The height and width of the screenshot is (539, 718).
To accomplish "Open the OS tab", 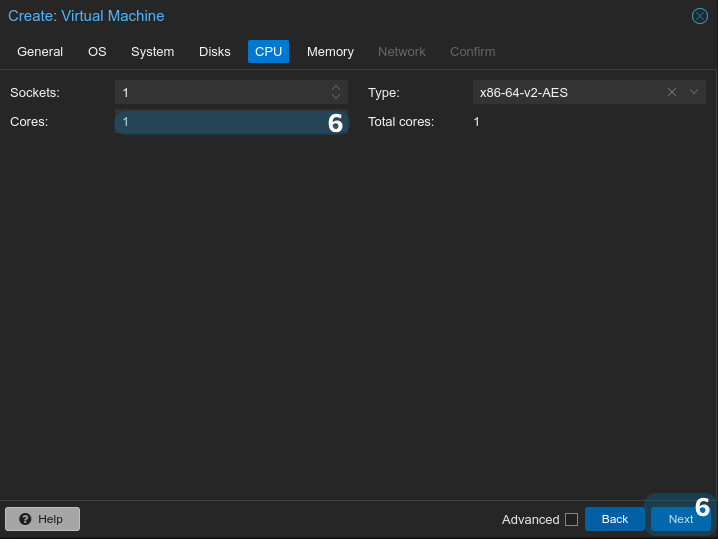I will [x=97, y=51].
